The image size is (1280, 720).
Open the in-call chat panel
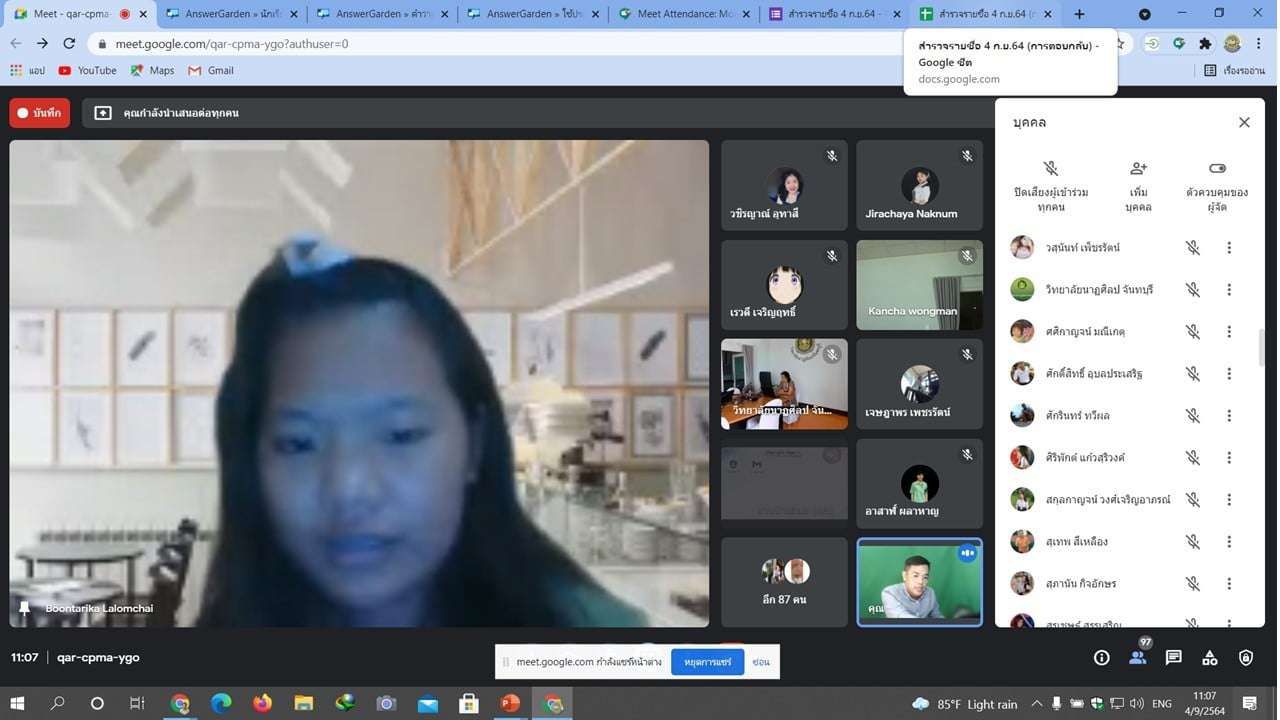pyautogui.click(x=1173, y=657)
